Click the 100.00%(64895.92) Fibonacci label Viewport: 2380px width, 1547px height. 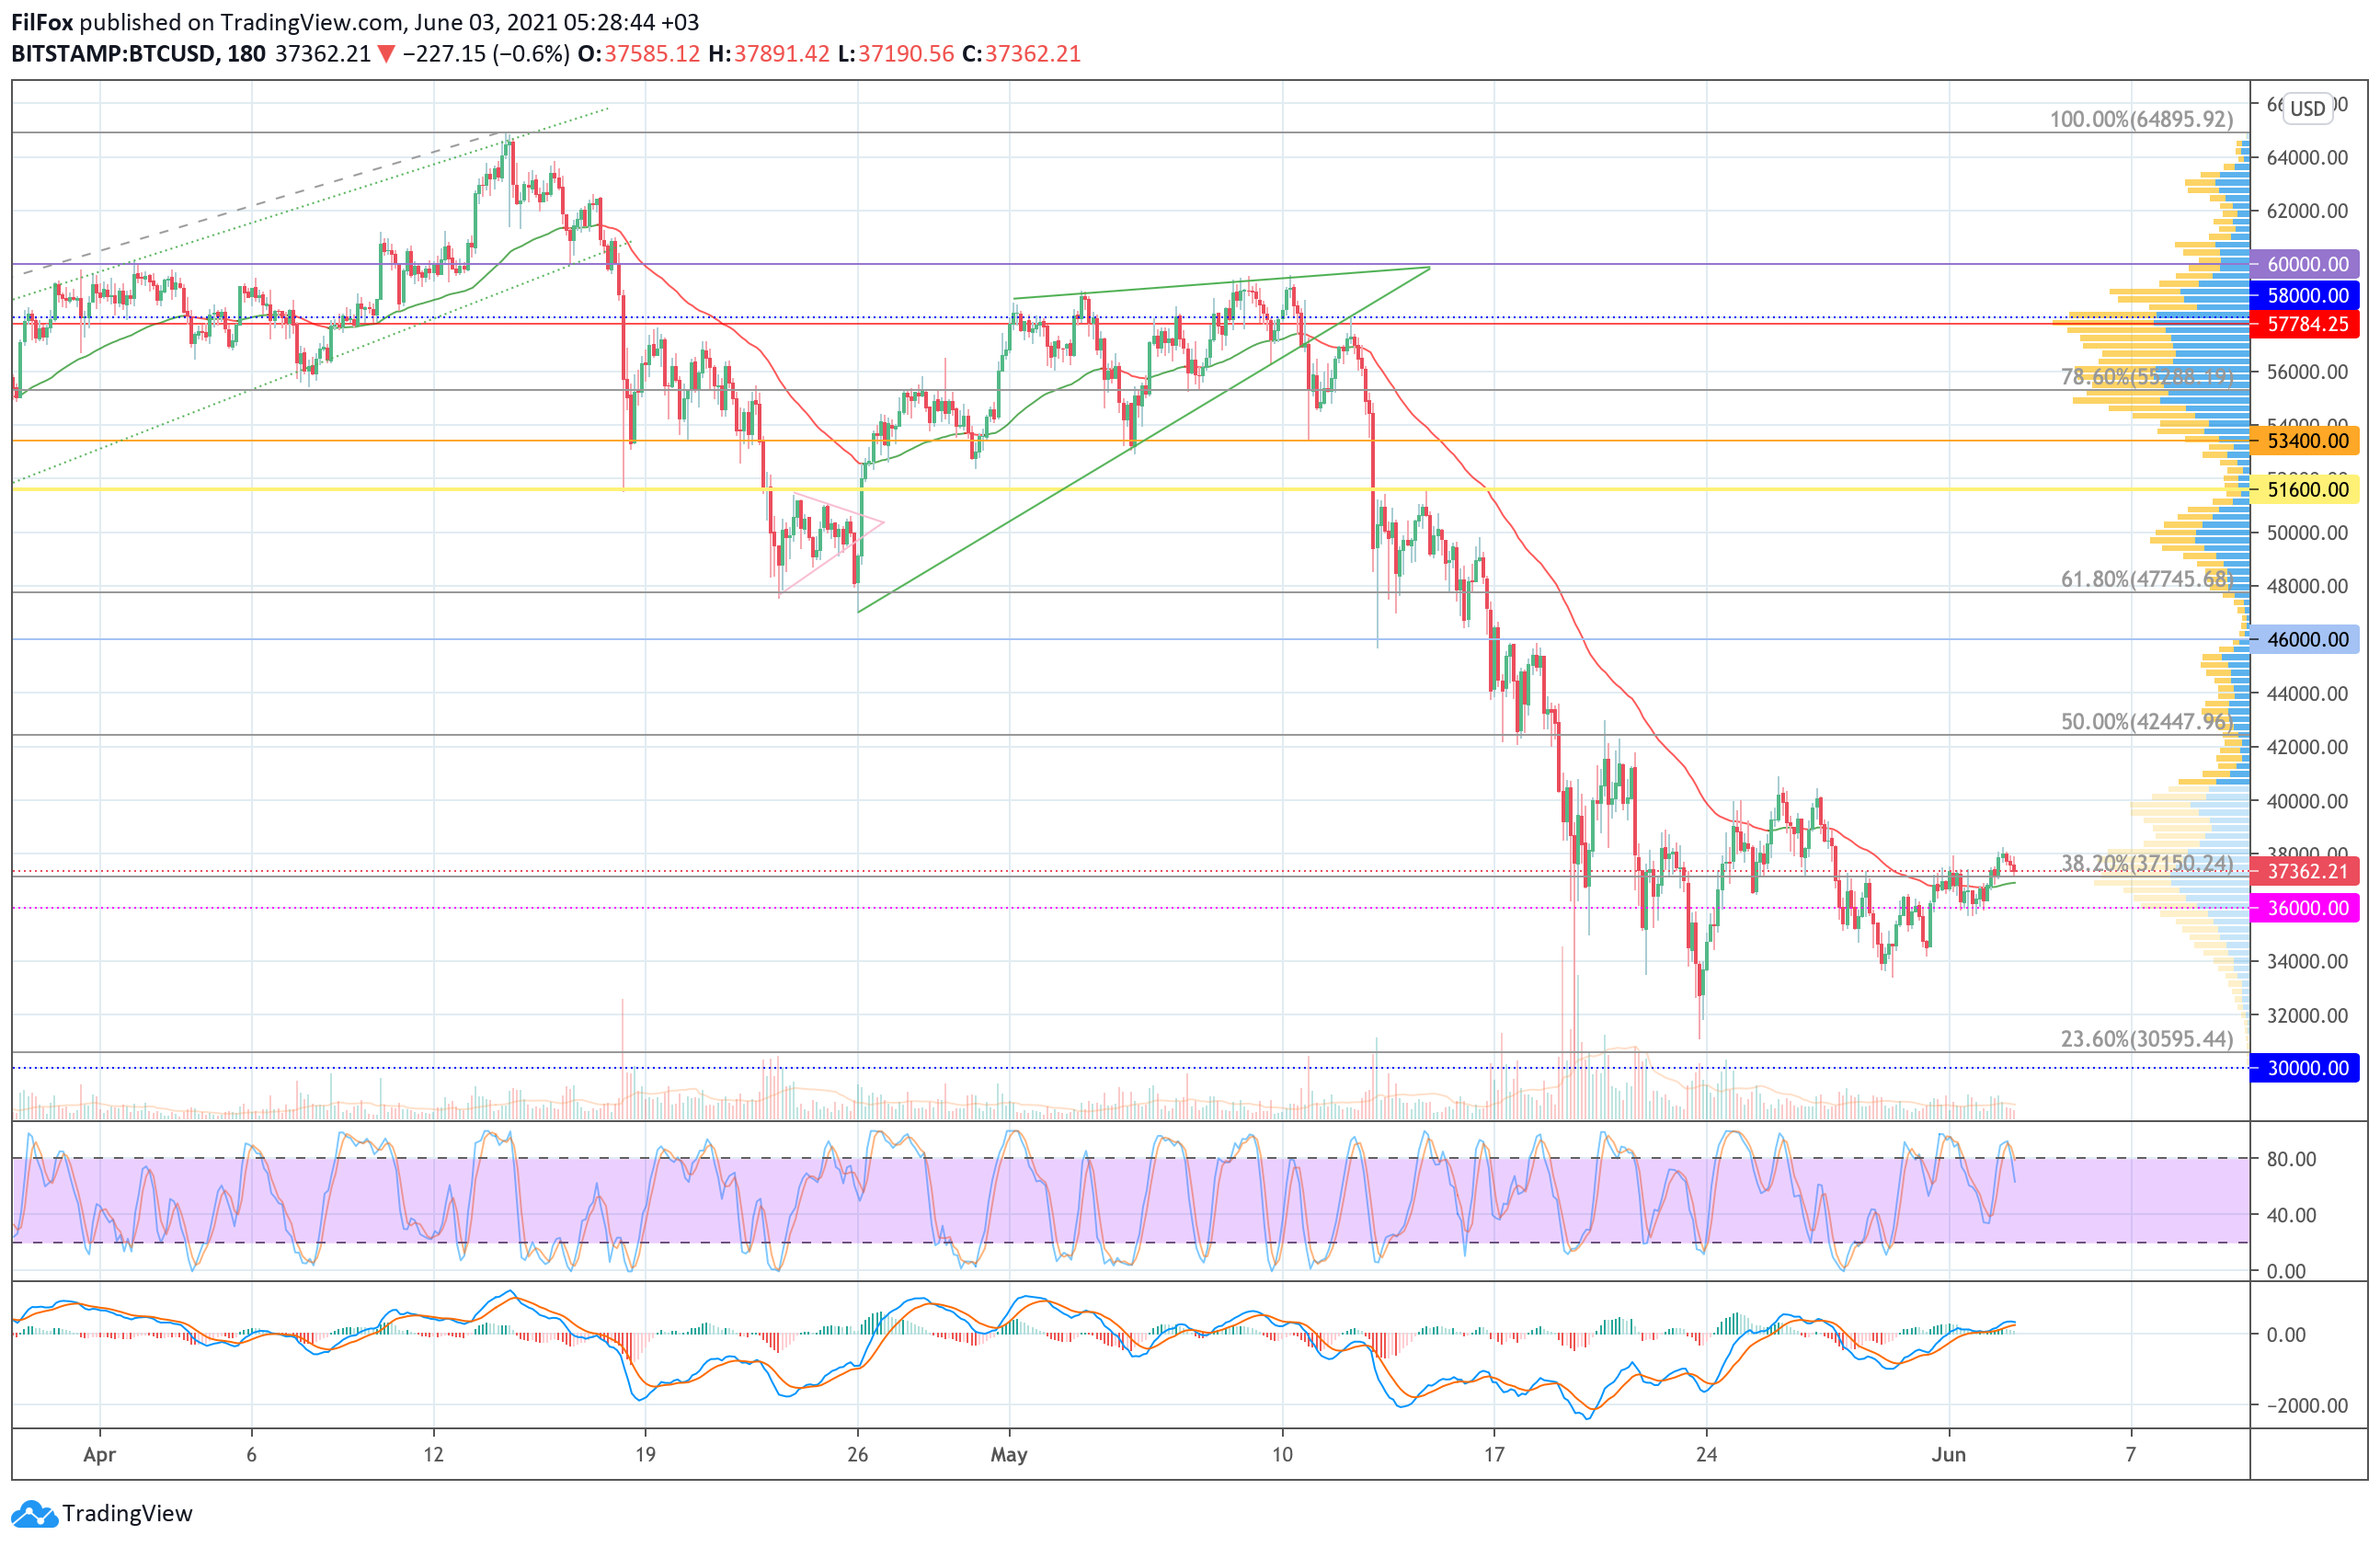click(2140, 119)
